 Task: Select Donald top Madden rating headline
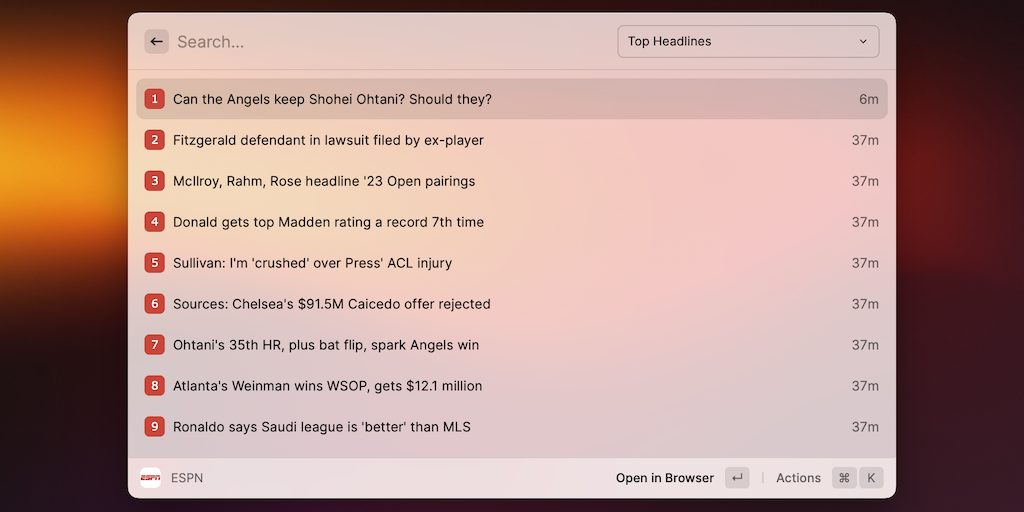[x=328, y=222]
